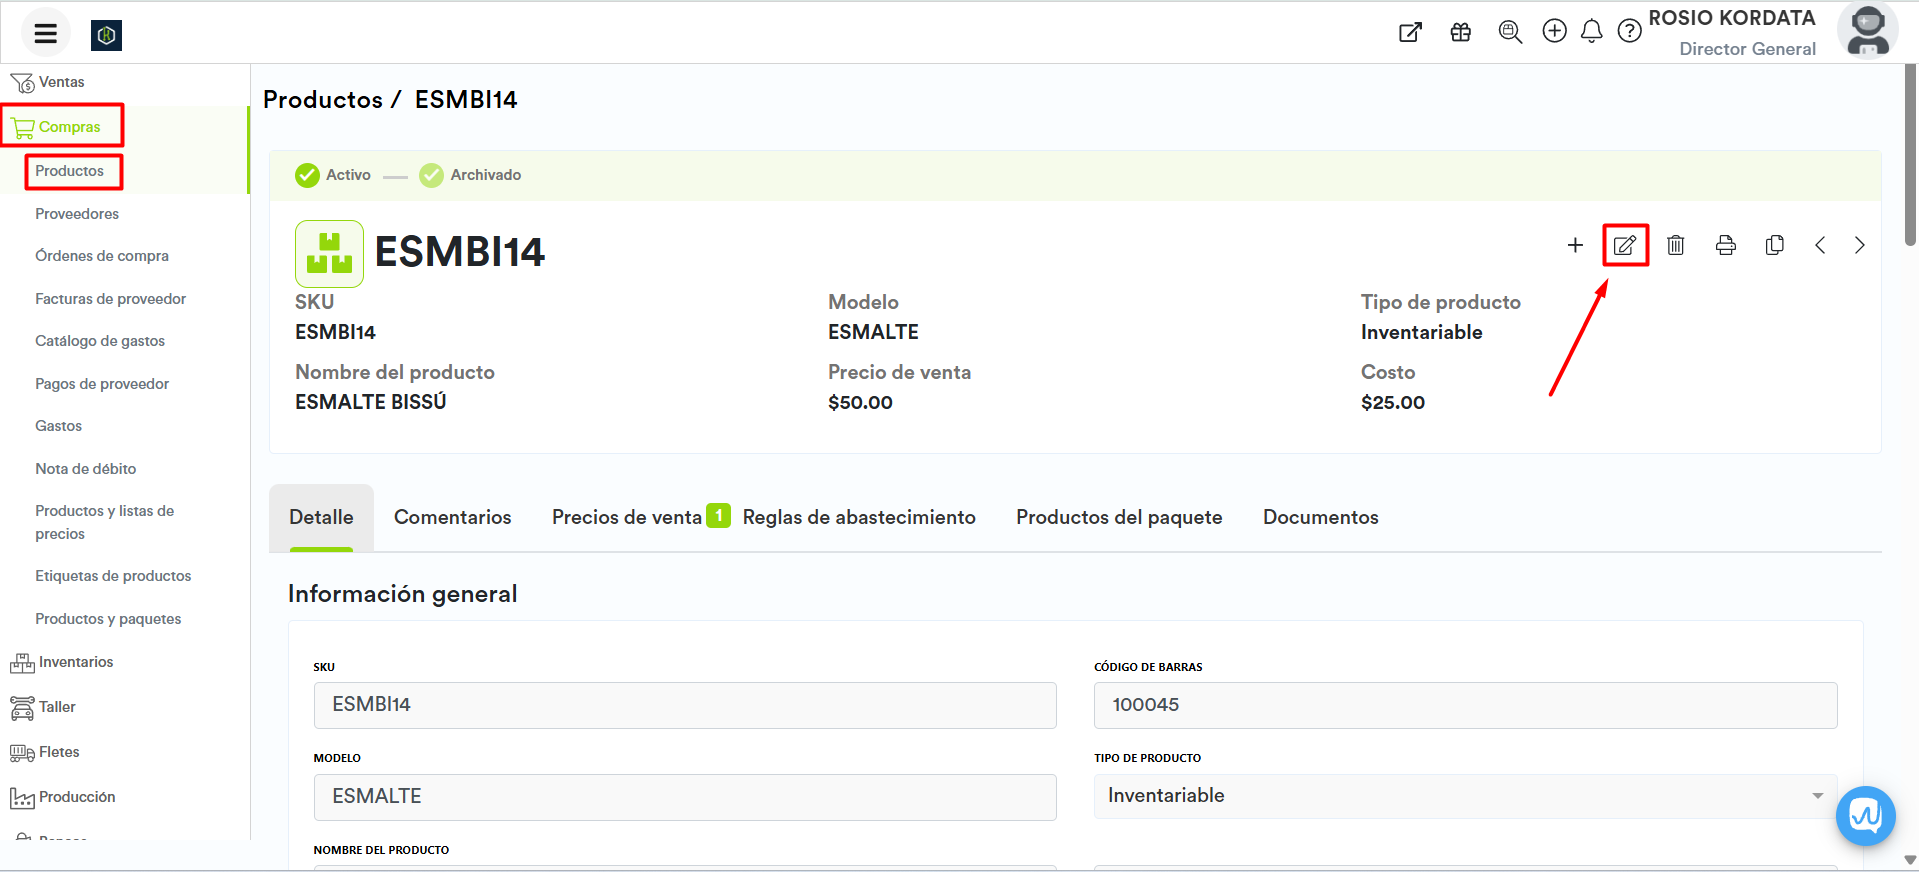Set status to Activo
Viewport: 1919px width, 872px height.
[333, 175]
